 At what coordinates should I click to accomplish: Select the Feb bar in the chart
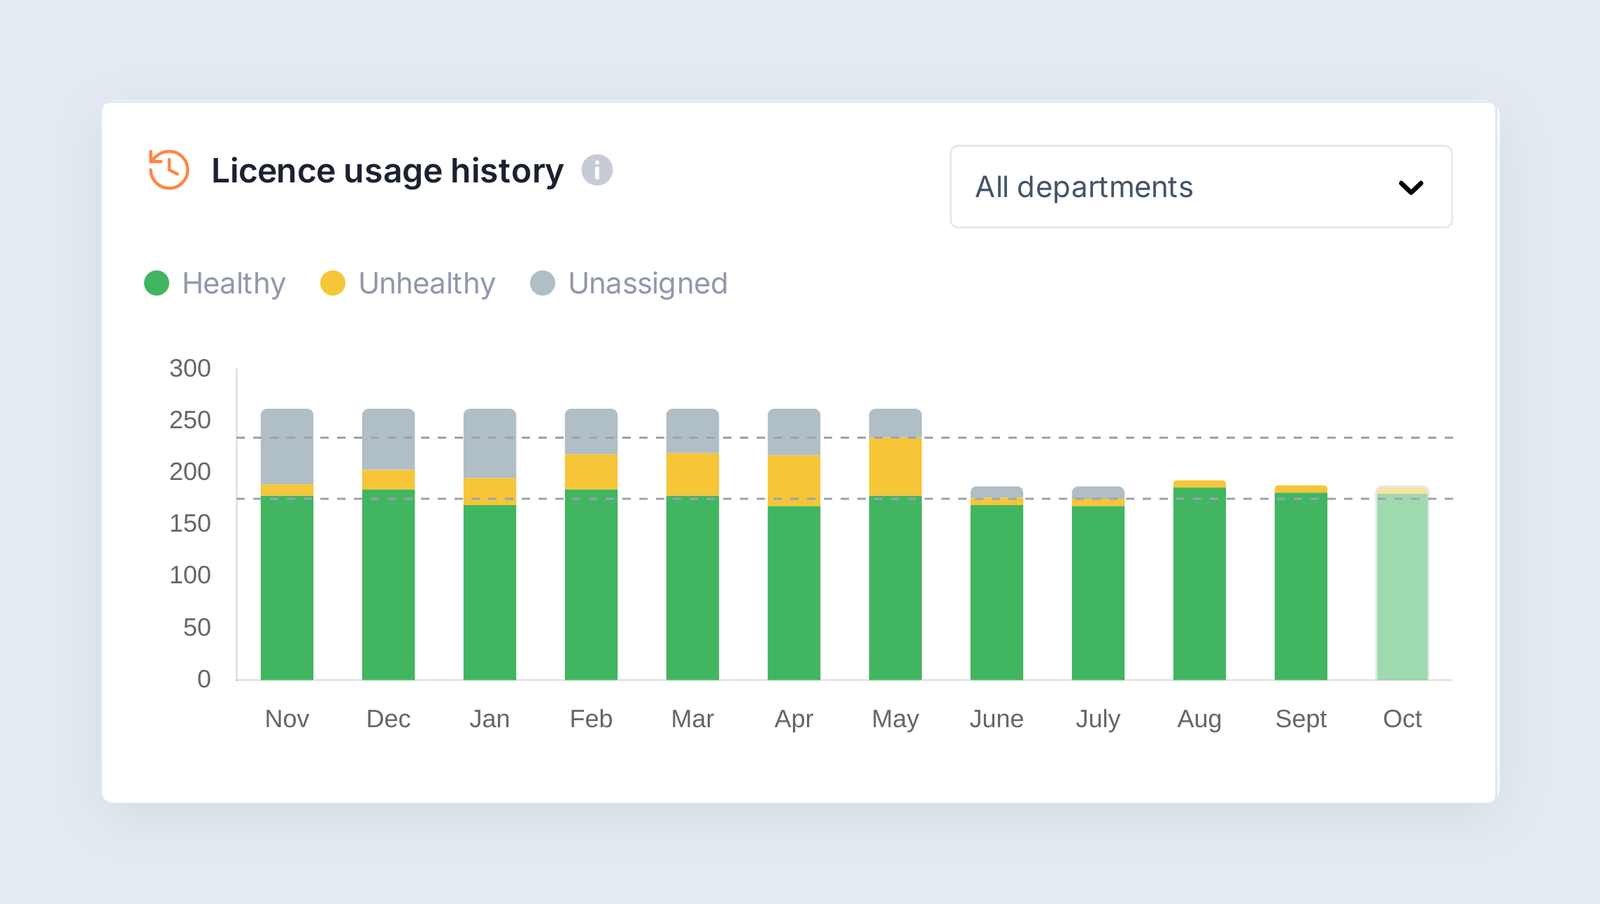[x=591, y=544]
